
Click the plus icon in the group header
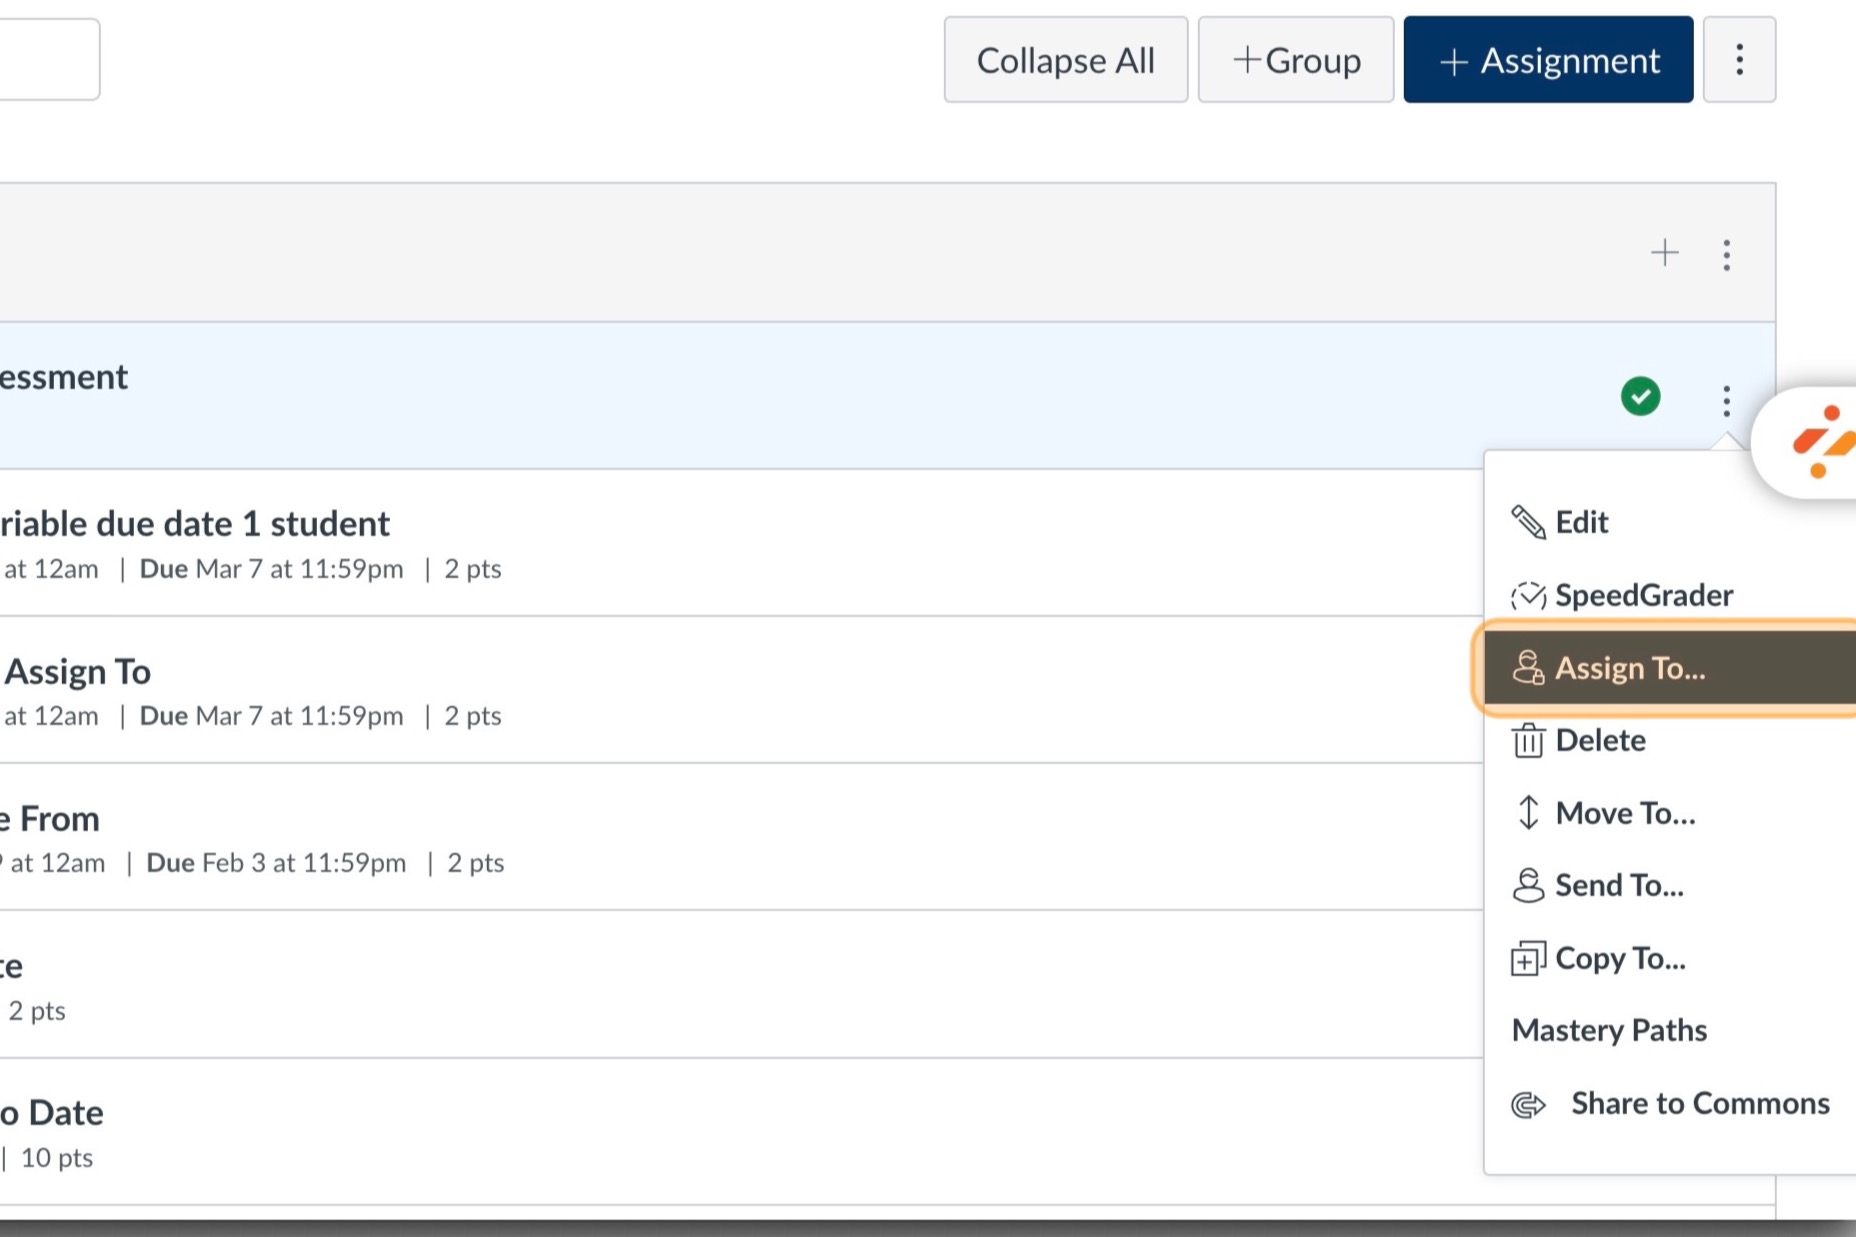[x=1665, y=253]
